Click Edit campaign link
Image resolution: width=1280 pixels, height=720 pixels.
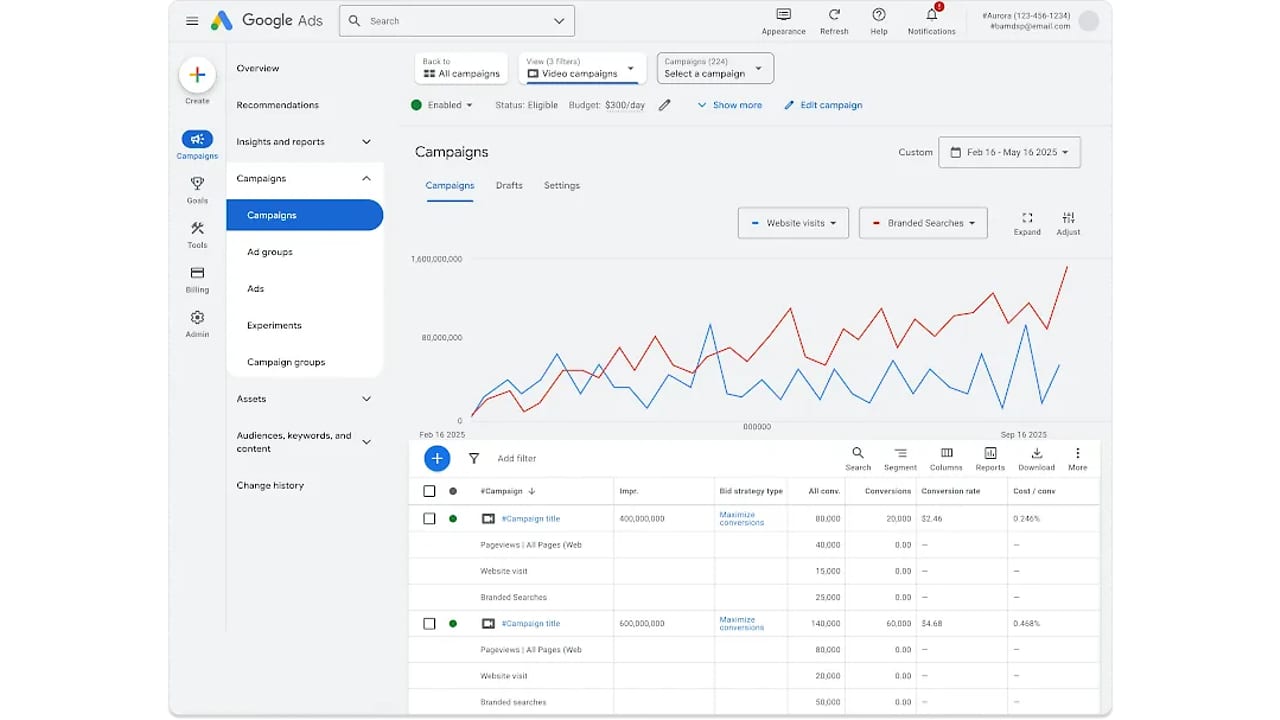[x=823, y=105]
